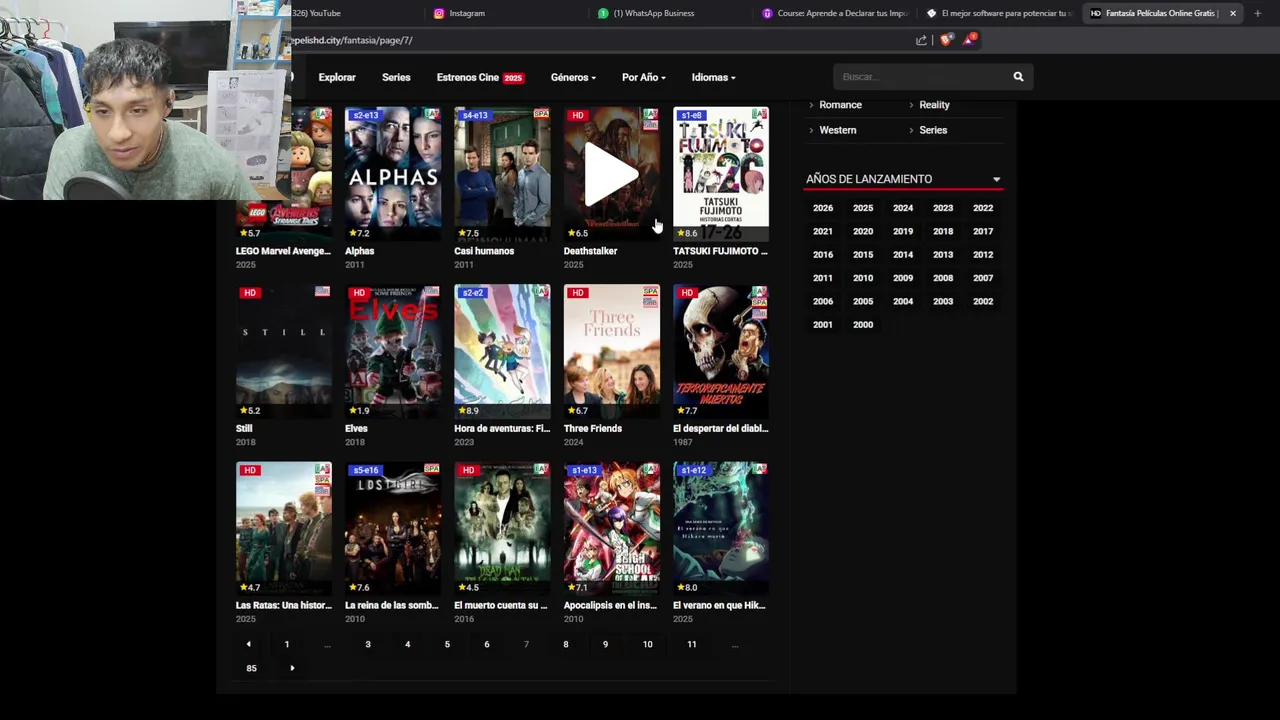Open El despertar del diablo poster
Image resolution: width=1280 pixels, height=720 pixels.
click(721, 351)
